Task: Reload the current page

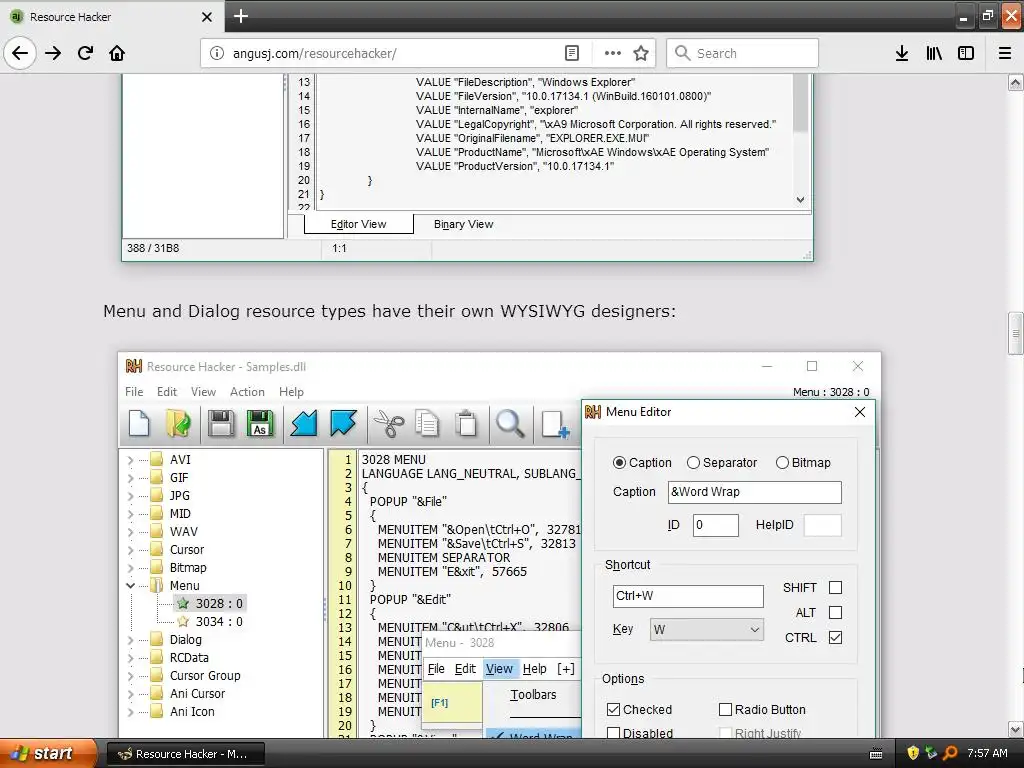Action: [85, 53]
